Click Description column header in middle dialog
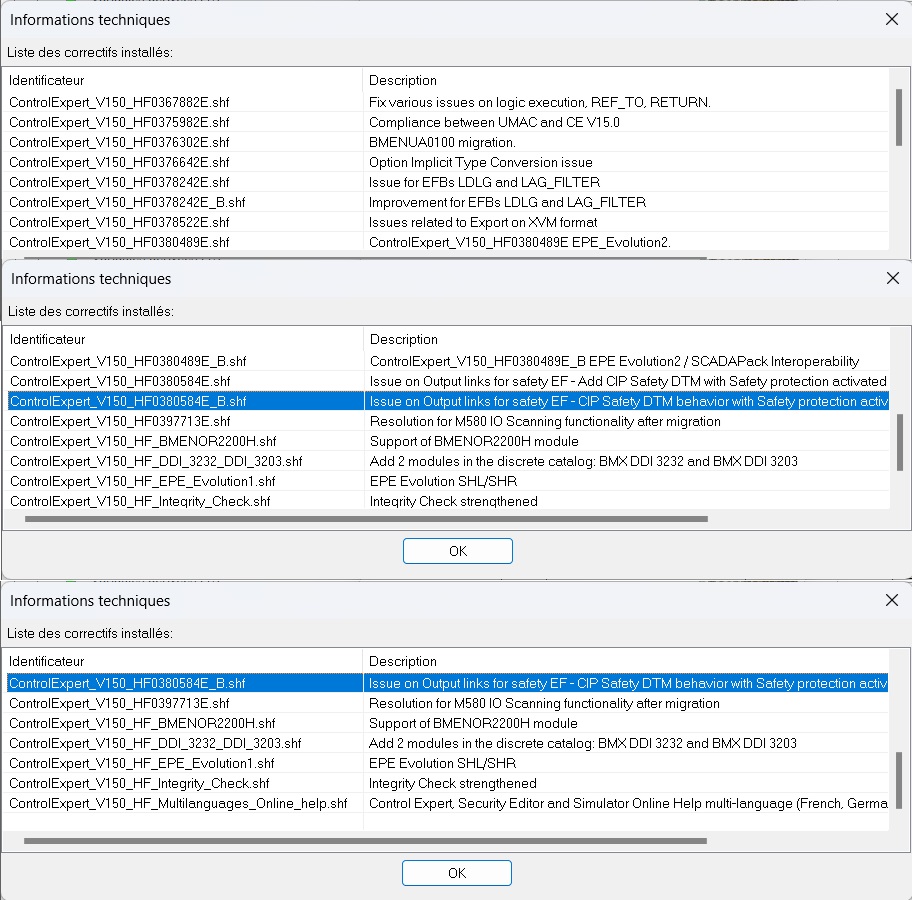Viewport: 912px width, 900px height. click(403, 339)
